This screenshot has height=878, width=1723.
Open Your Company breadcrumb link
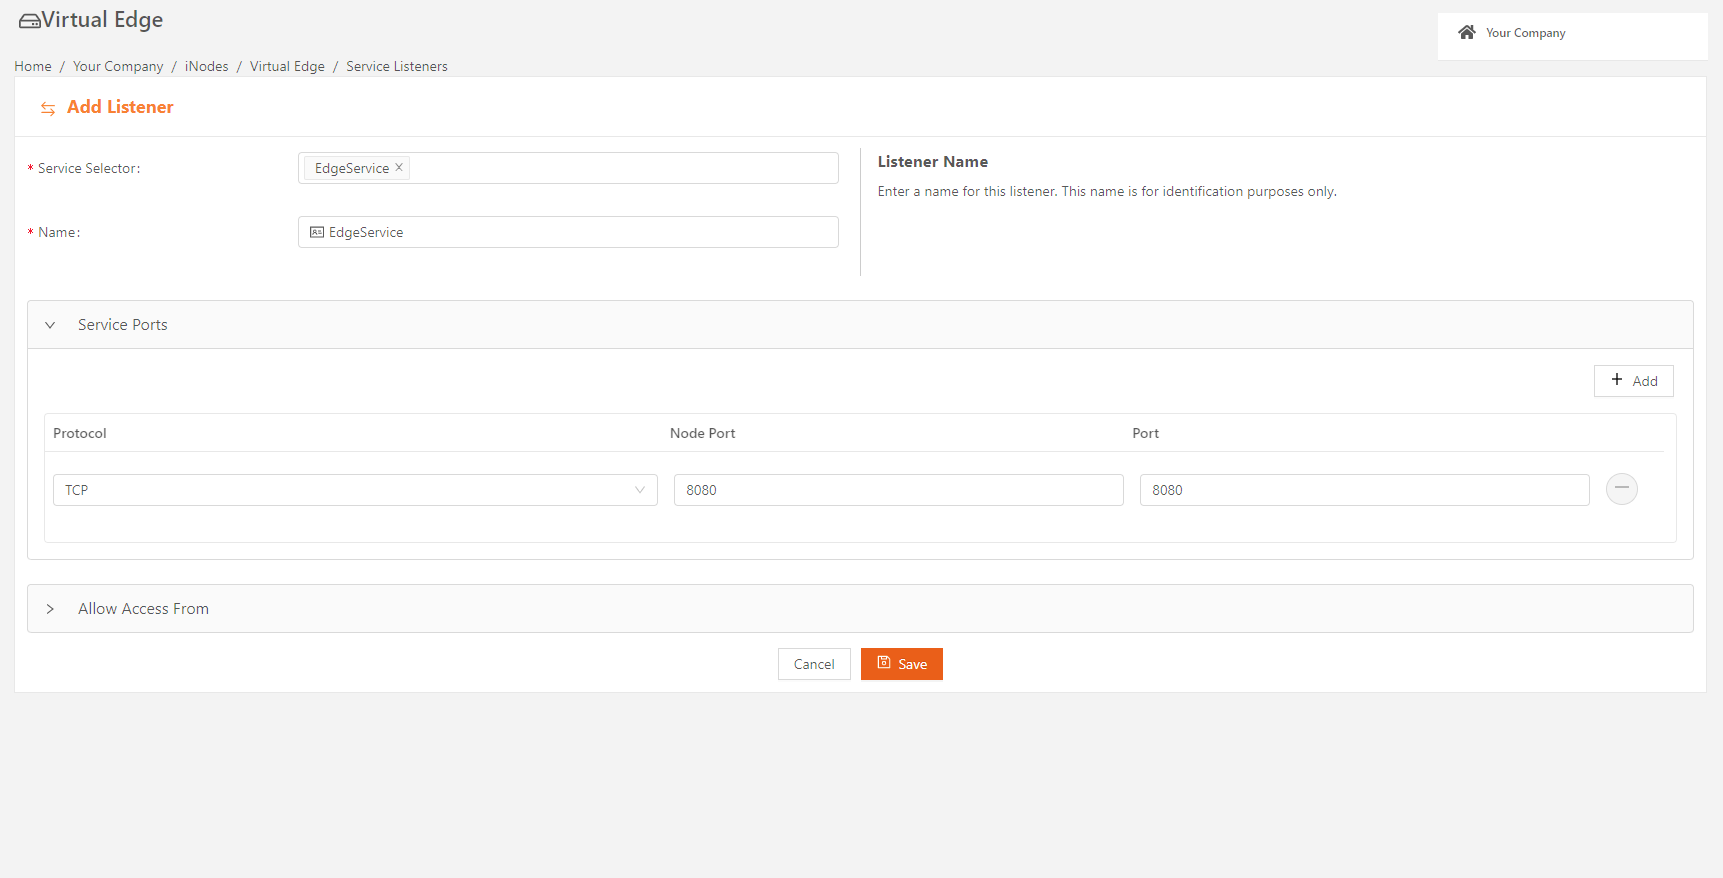click(x=118, y=66)
